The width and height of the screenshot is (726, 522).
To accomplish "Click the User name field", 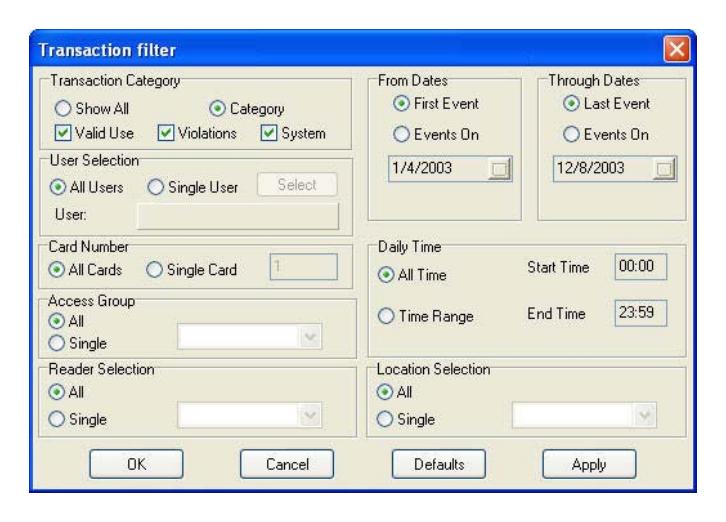I will click(x=238, y=216).
